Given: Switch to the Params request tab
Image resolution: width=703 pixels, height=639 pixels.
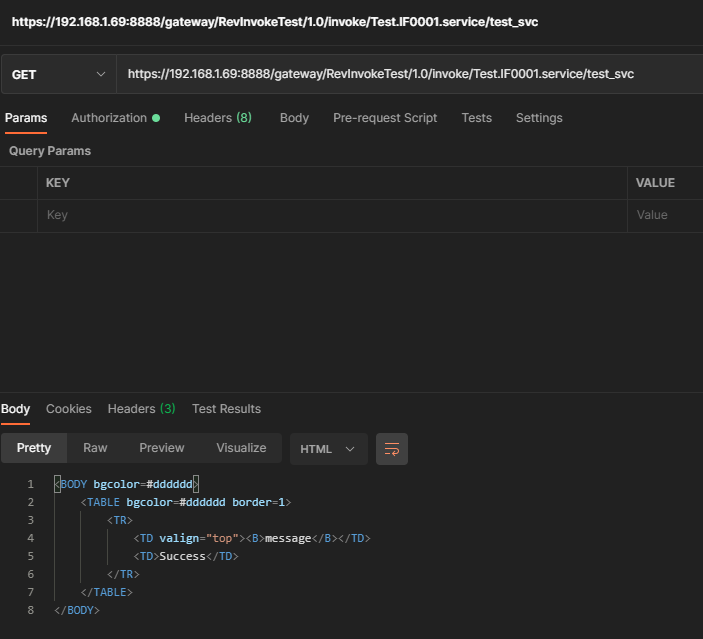Looking at the screenshot, I should click(26, 118).
